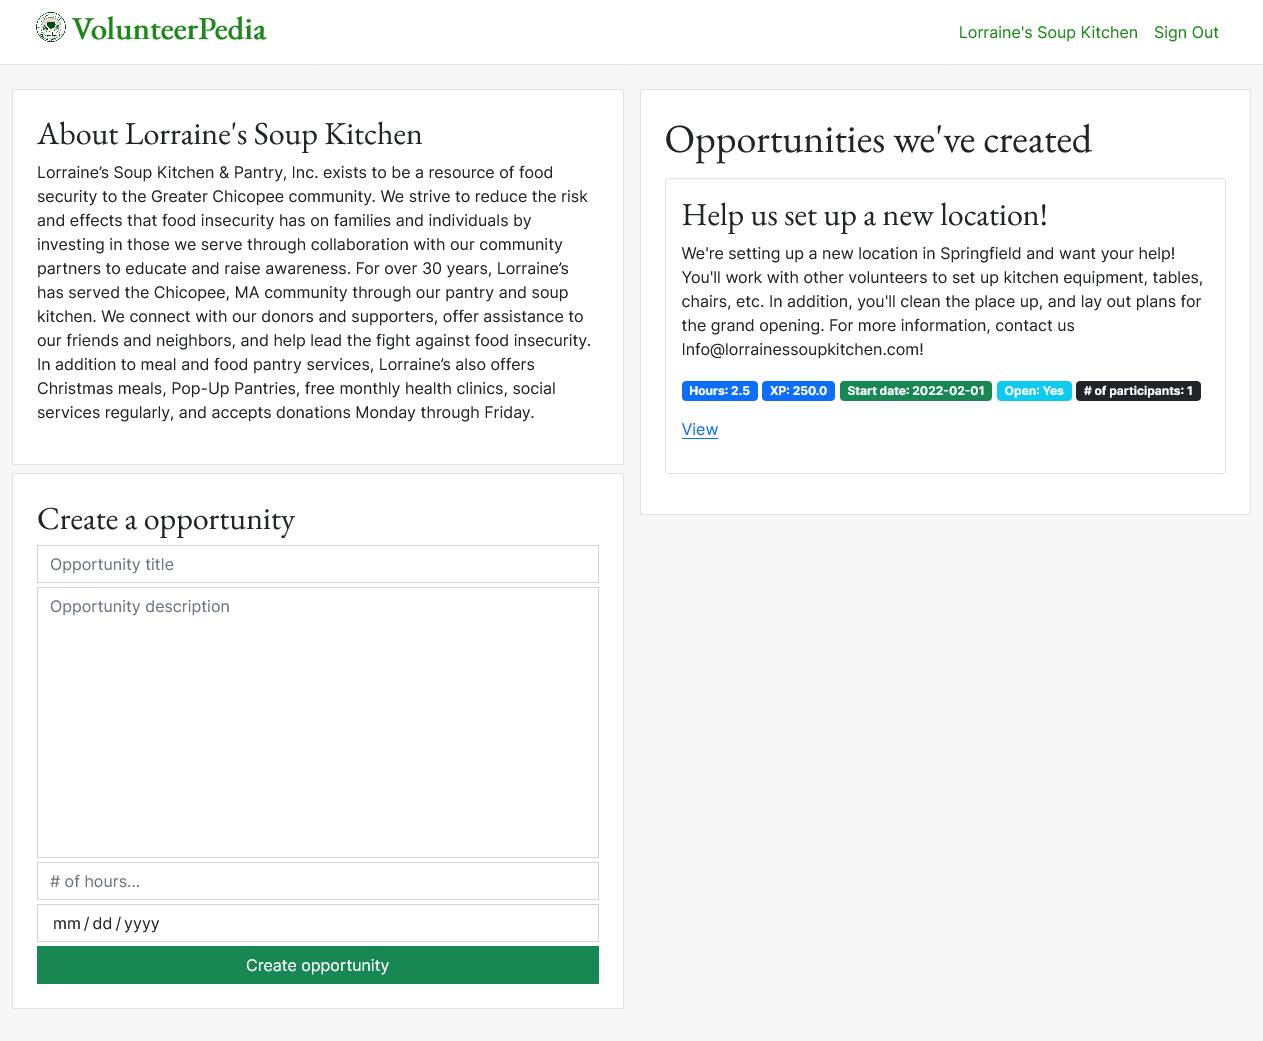This screenshot has height=1041, width=1263.
Task: Select the year portion of start date
Action: (142, 923)
